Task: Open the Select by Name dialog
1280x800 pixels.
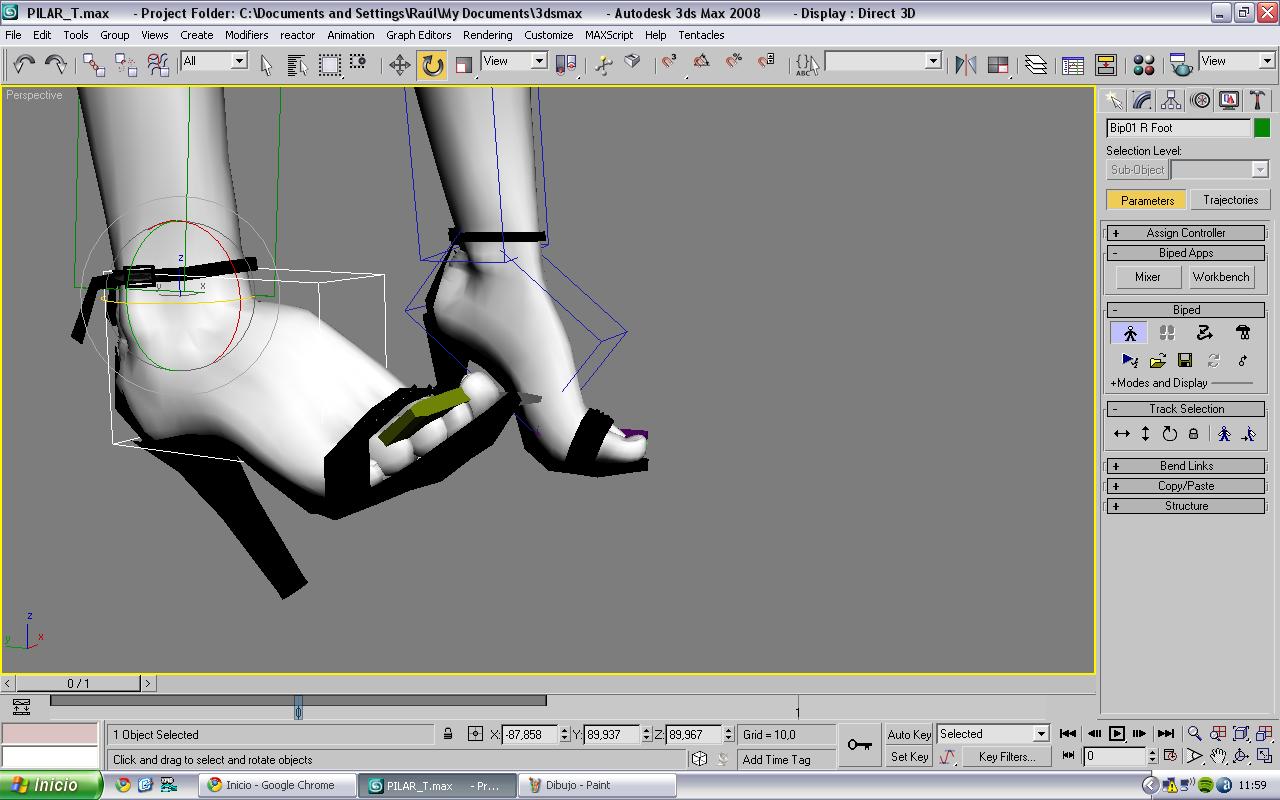Action: (297, 64)
